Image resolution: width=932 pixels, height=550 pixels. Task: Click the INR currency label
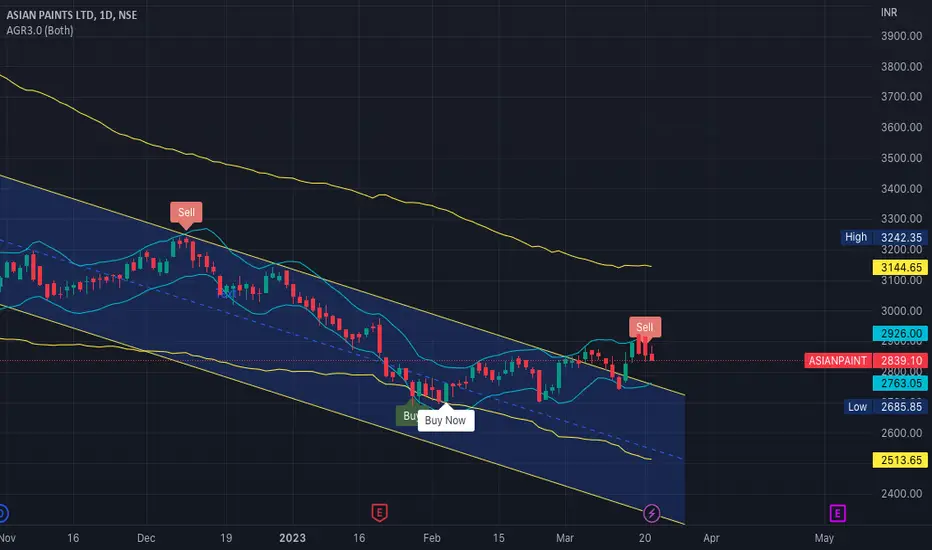pos(889,12)
